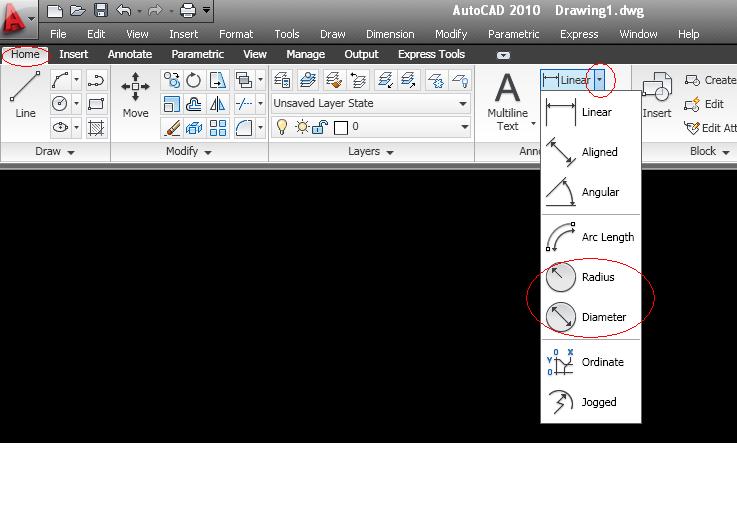This screenshot has width=737, height=505.
Task: Choose Jogged dimension option
Action: pos(591,402)
